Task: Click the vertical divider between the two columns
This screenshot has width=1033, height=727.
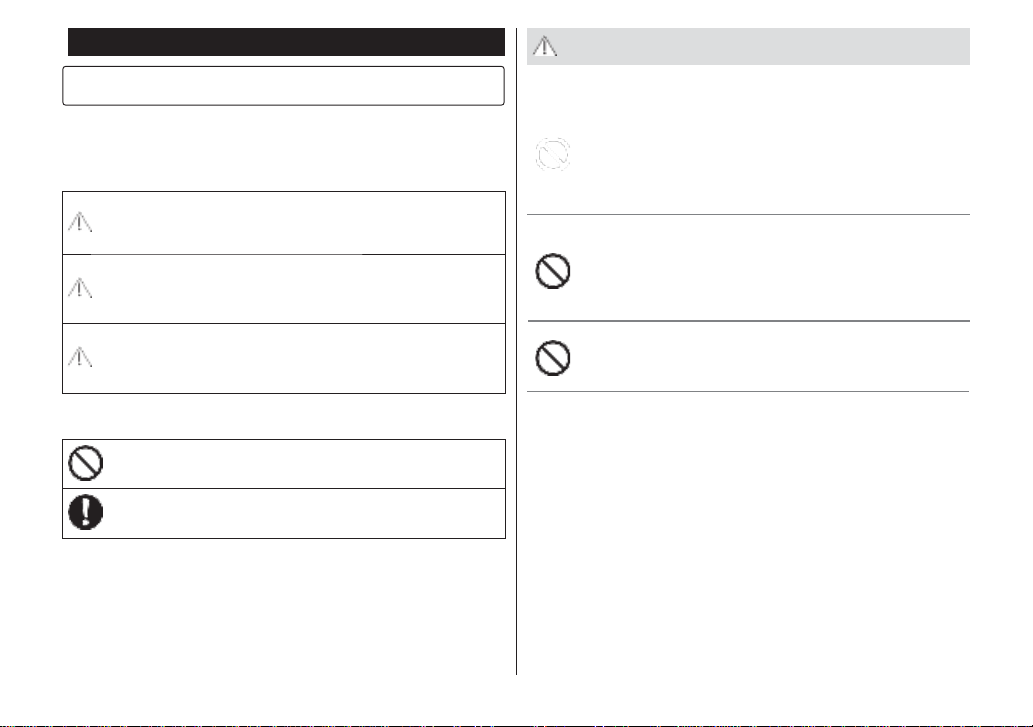Action: (x=516, y=351)
